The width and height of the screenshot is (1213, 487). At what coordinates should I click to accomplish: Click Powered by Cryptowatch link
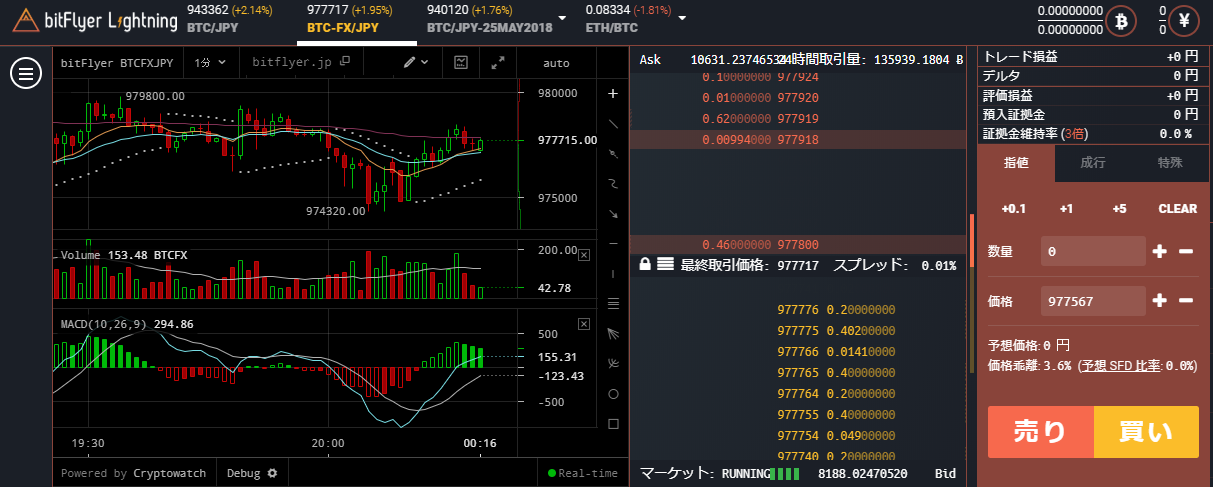134,473
